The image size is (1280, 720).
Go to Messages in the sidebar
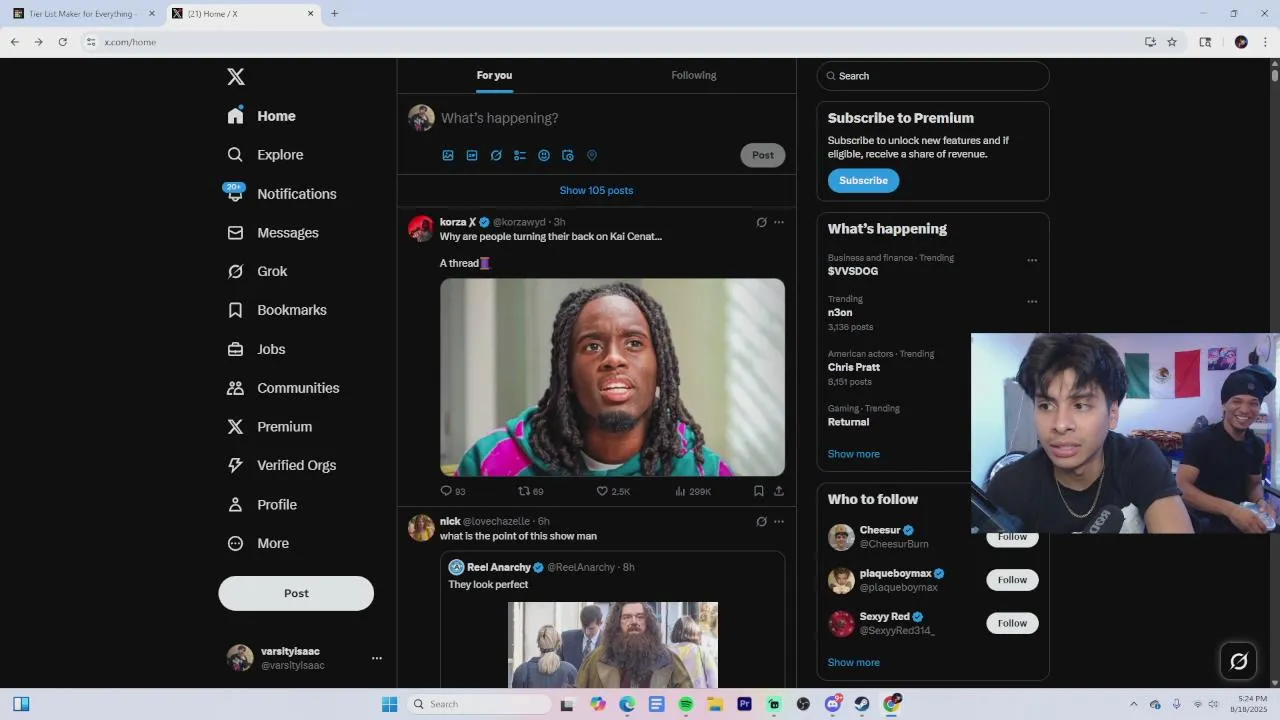[x=273, y=233]
